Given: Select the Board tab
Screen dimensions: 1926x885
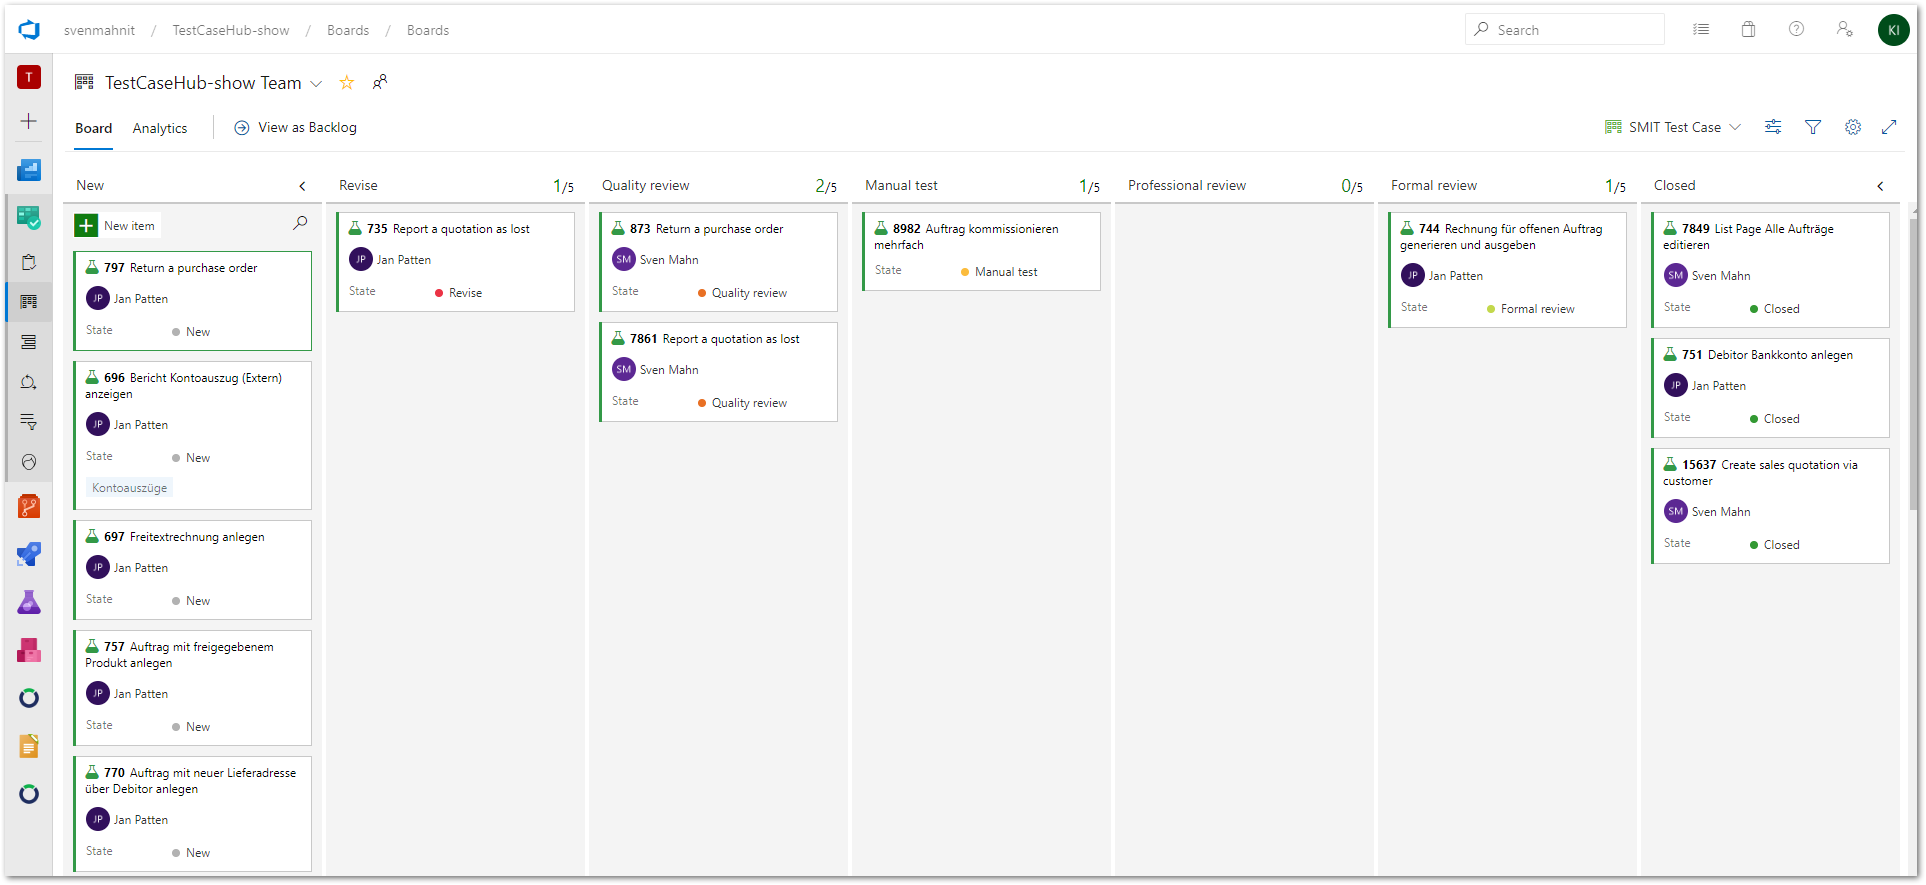Looking at the screenshot, I should [x=93, y=128].
